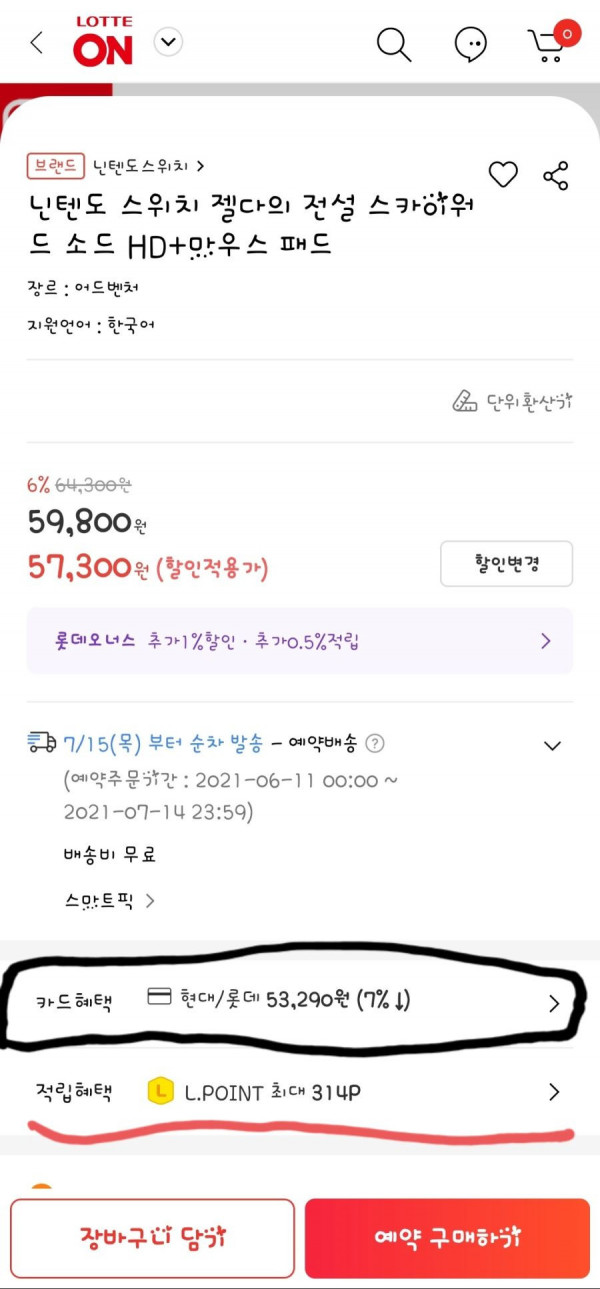Screen dimensions: 600x1289
Task: Toggle the heart wishlist icon
Action: point(503,175)
